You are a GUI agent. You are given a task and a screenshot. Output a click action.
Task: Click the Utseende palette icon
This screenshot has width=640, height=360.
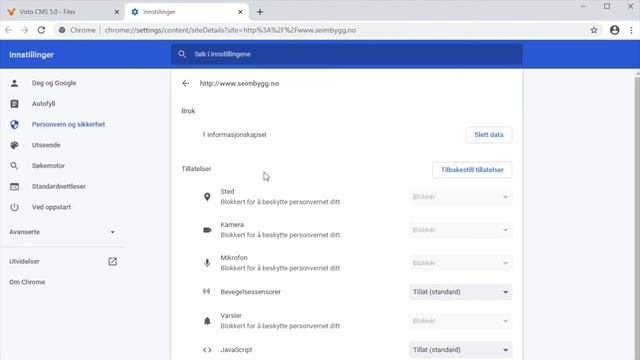click(x=14, y=145)
